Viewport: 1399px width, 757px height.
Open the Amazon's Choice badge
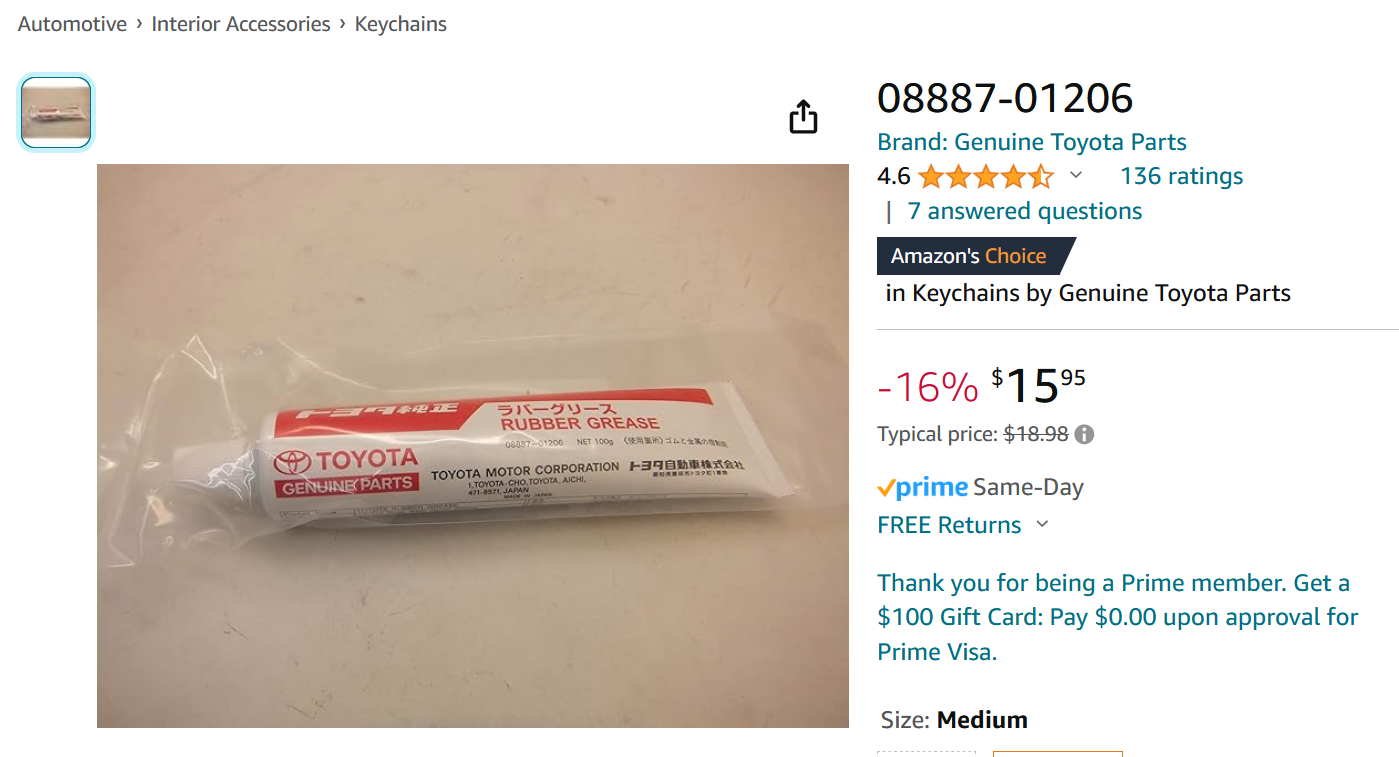pyautogui.click(x=976, y=256)
